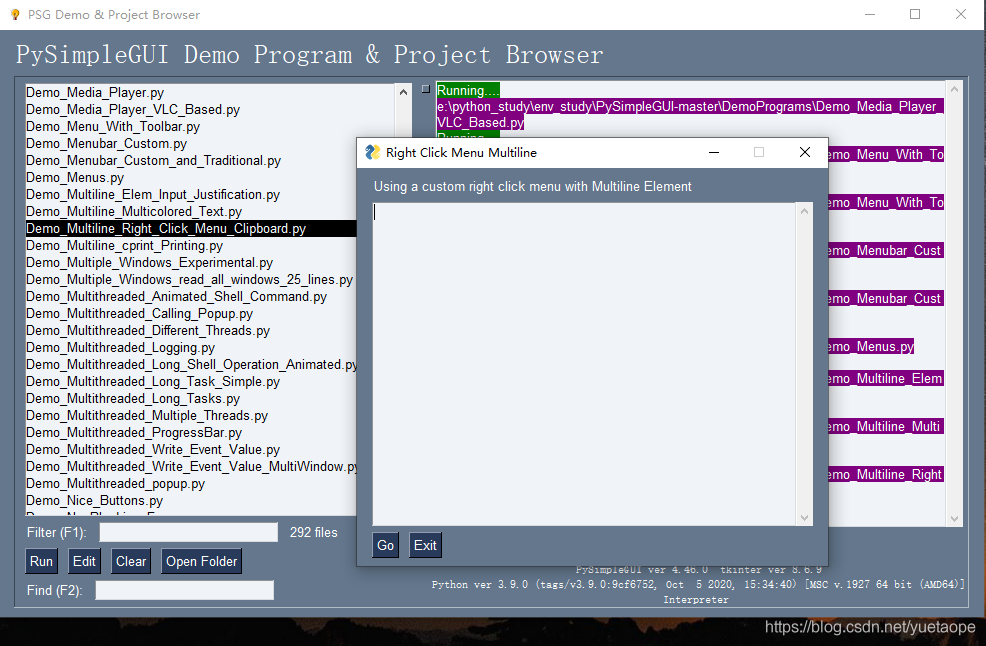Image resolution: width=986 pixels, height=646 pixels.
Task: Click the PSG Demo lightbulb title icon
Action: pyautogui.click(x=15, y=14)
